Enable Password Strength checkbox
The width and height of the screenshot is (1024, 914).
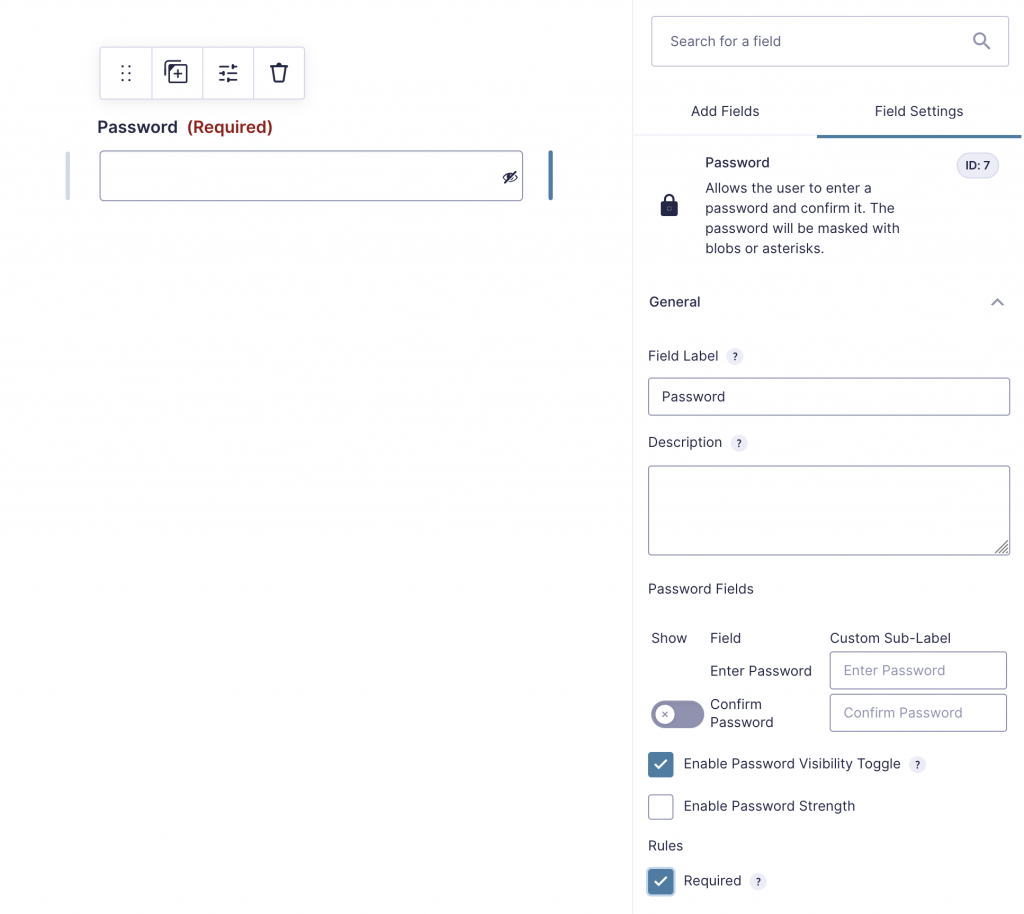click(x=661, y=806)
